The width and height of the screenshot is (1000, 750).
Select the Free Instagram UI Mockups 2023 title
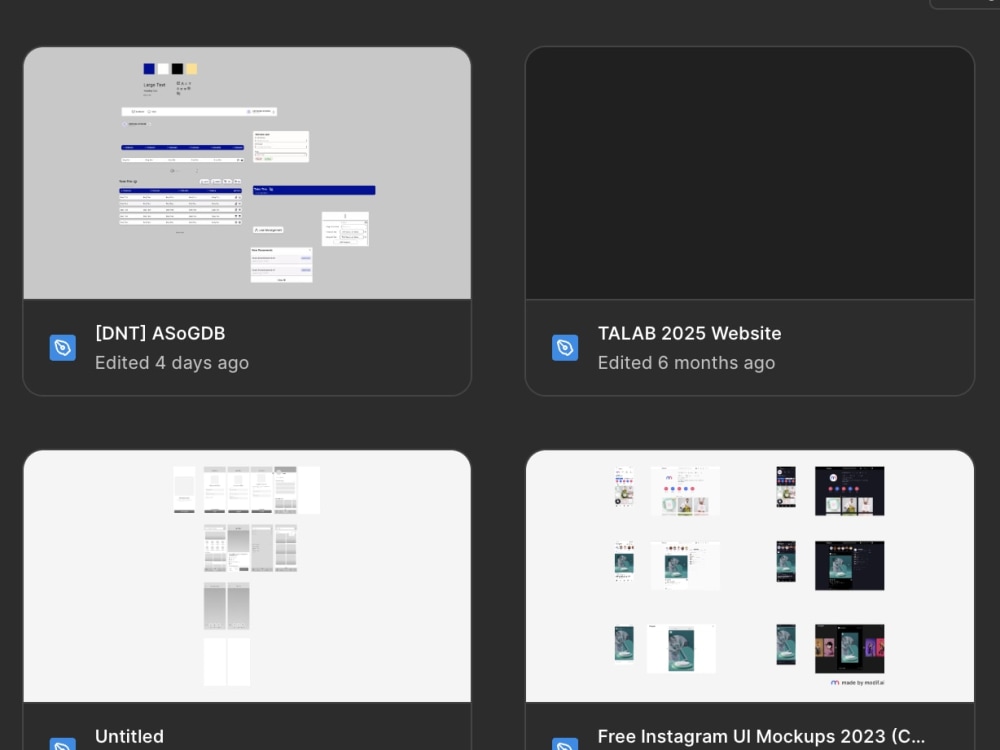pos(761,737)
